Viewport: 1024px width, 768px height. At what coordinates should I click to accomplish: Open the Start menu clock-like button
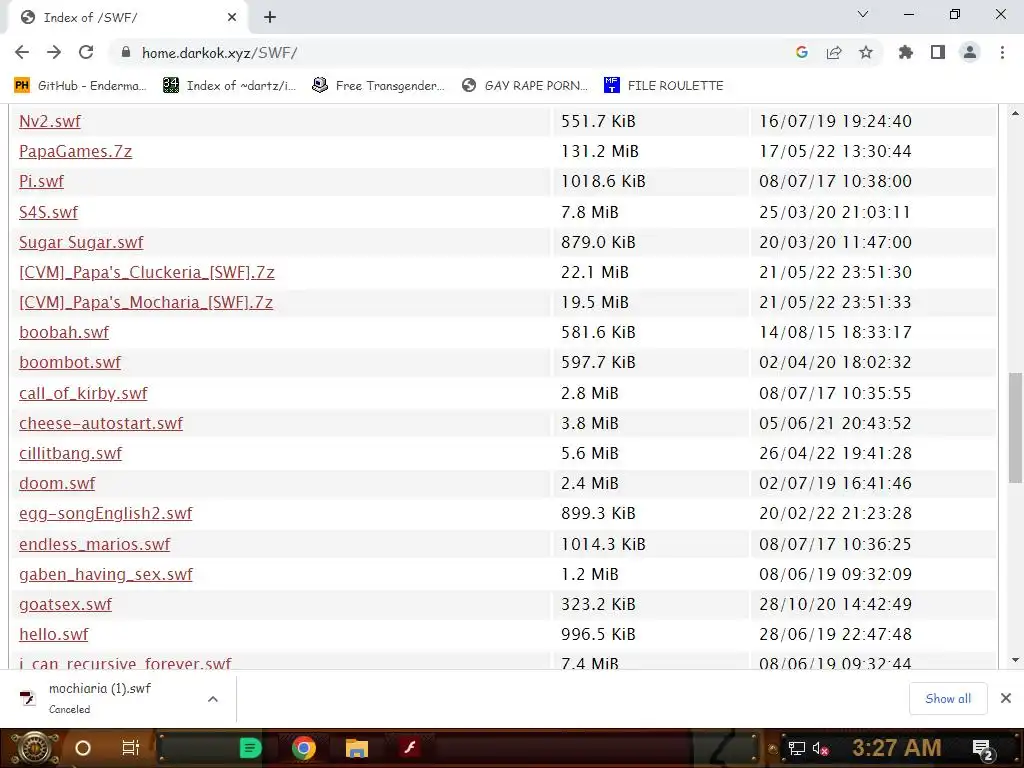tap(34, 748)
